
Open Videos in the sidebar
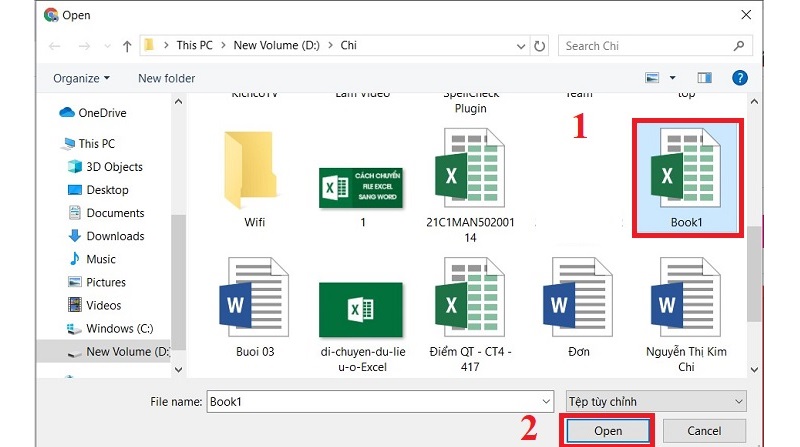94,305
